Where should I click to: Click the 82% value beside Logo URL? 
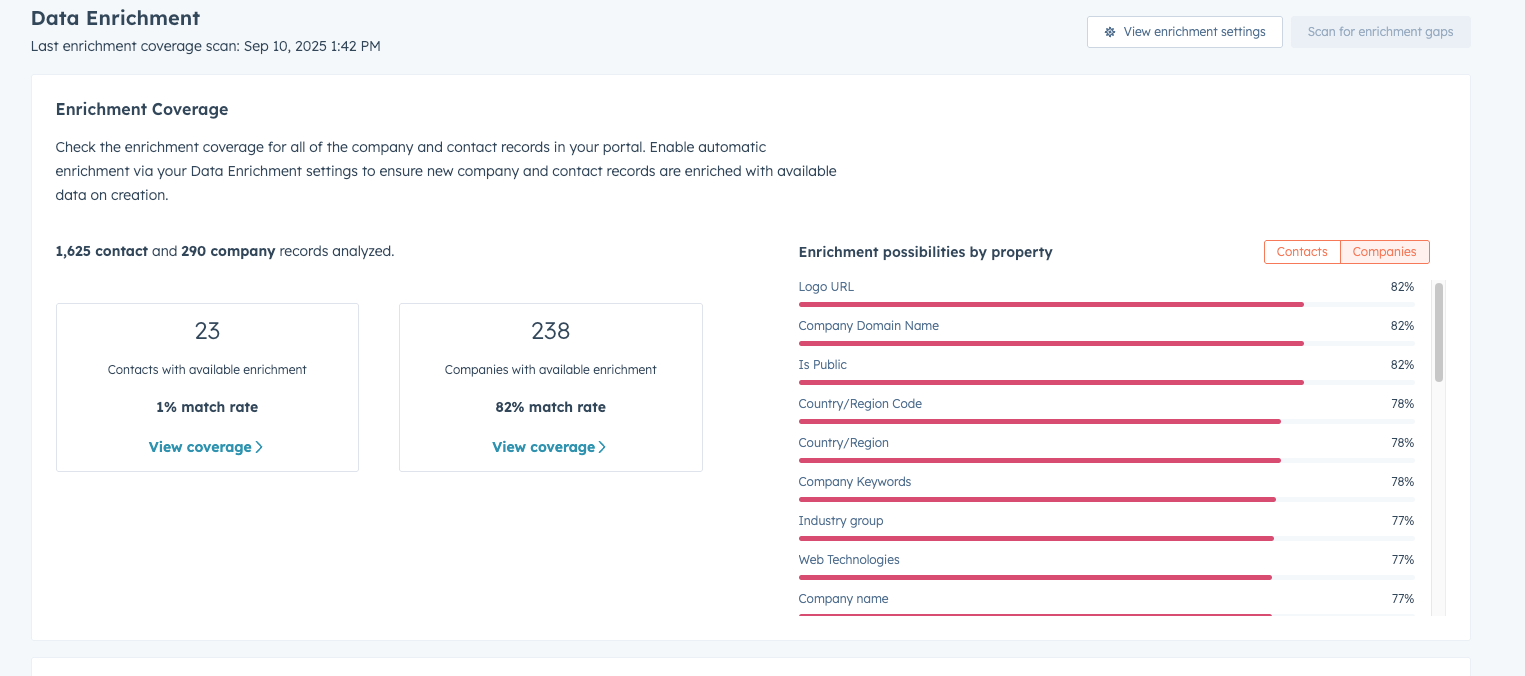[1402, 287]
